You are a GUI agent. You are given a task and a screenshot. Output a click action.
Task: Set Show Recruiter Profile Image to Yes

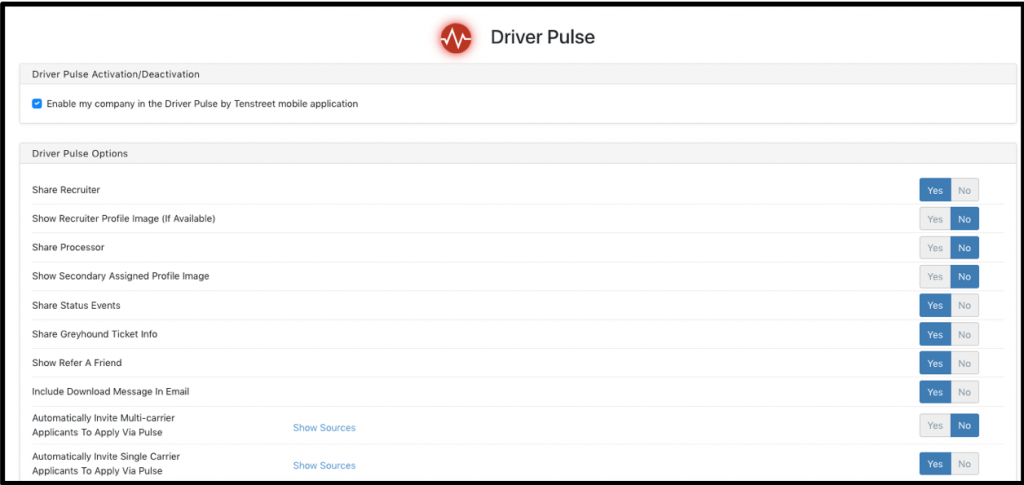(x=935, y=219)
